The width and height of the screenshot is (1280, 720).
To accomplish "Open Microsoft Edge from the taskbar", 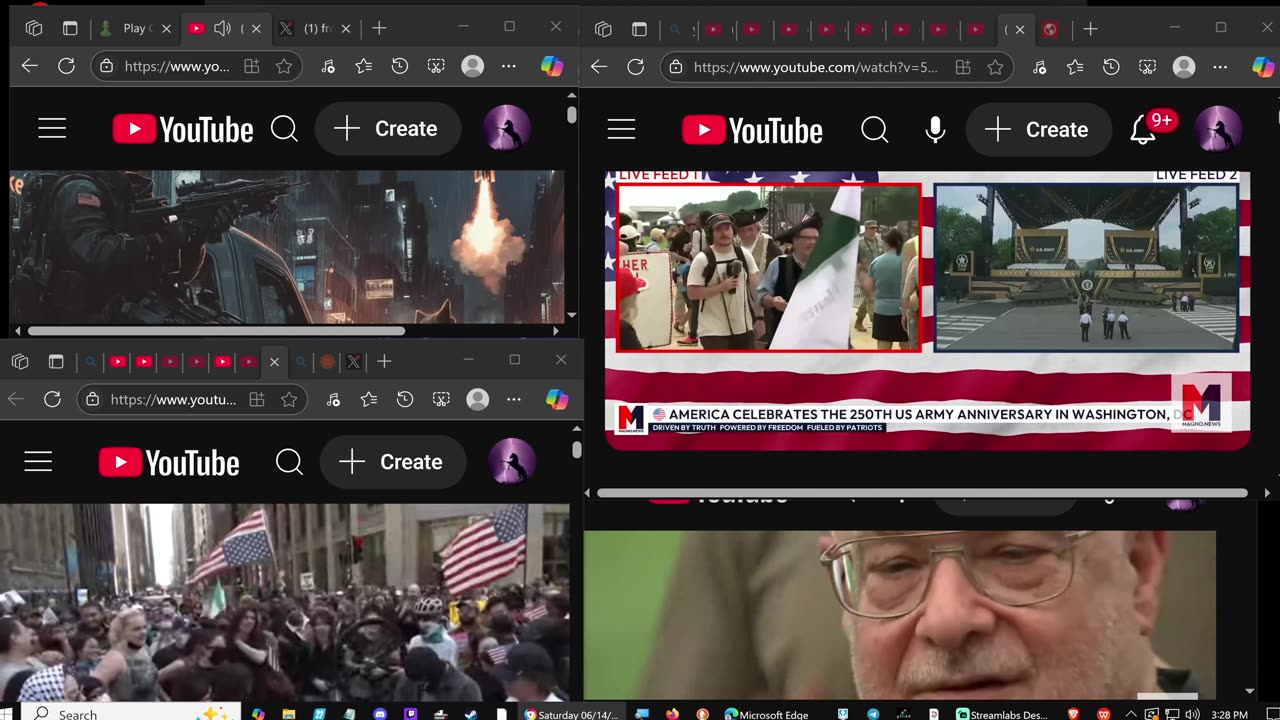I will (x=767, y=714).
